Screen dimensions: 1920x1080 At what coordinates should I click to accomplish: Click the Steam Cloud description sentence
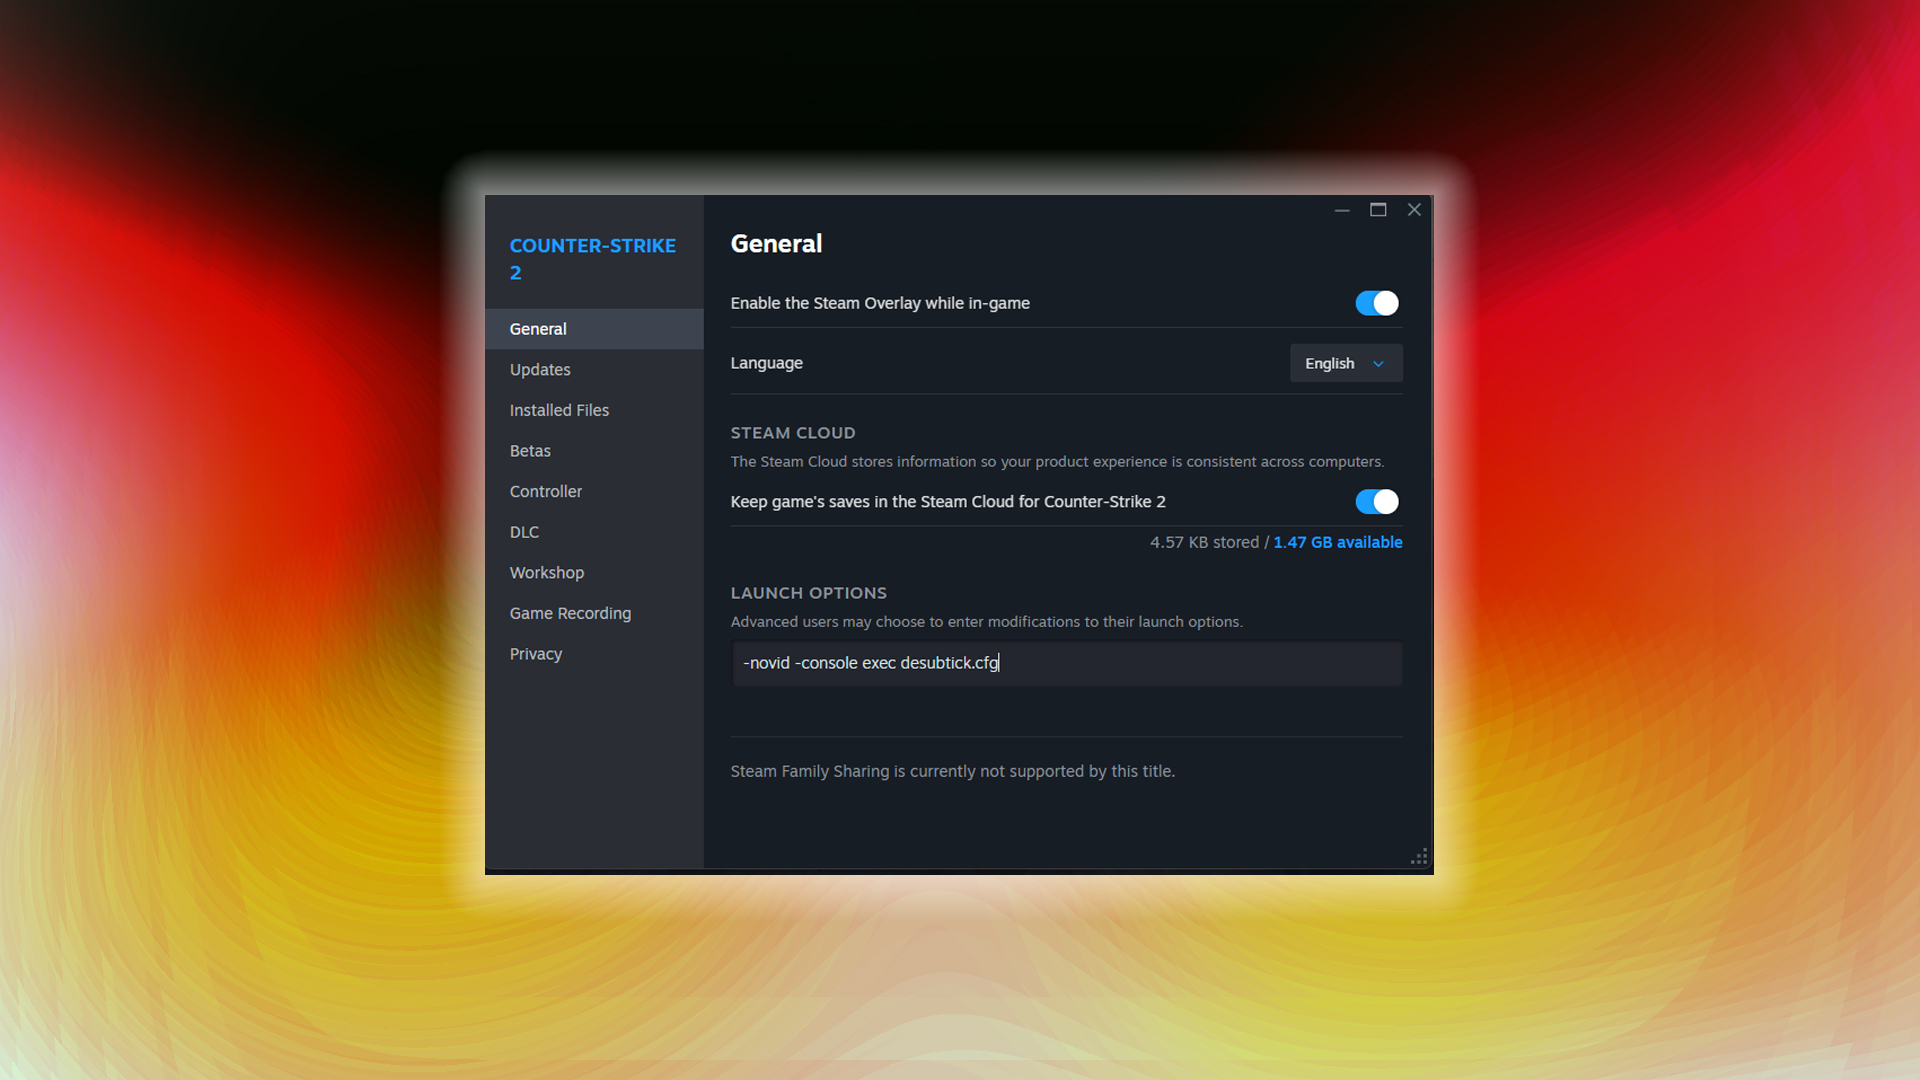[x=1057, y=462]
